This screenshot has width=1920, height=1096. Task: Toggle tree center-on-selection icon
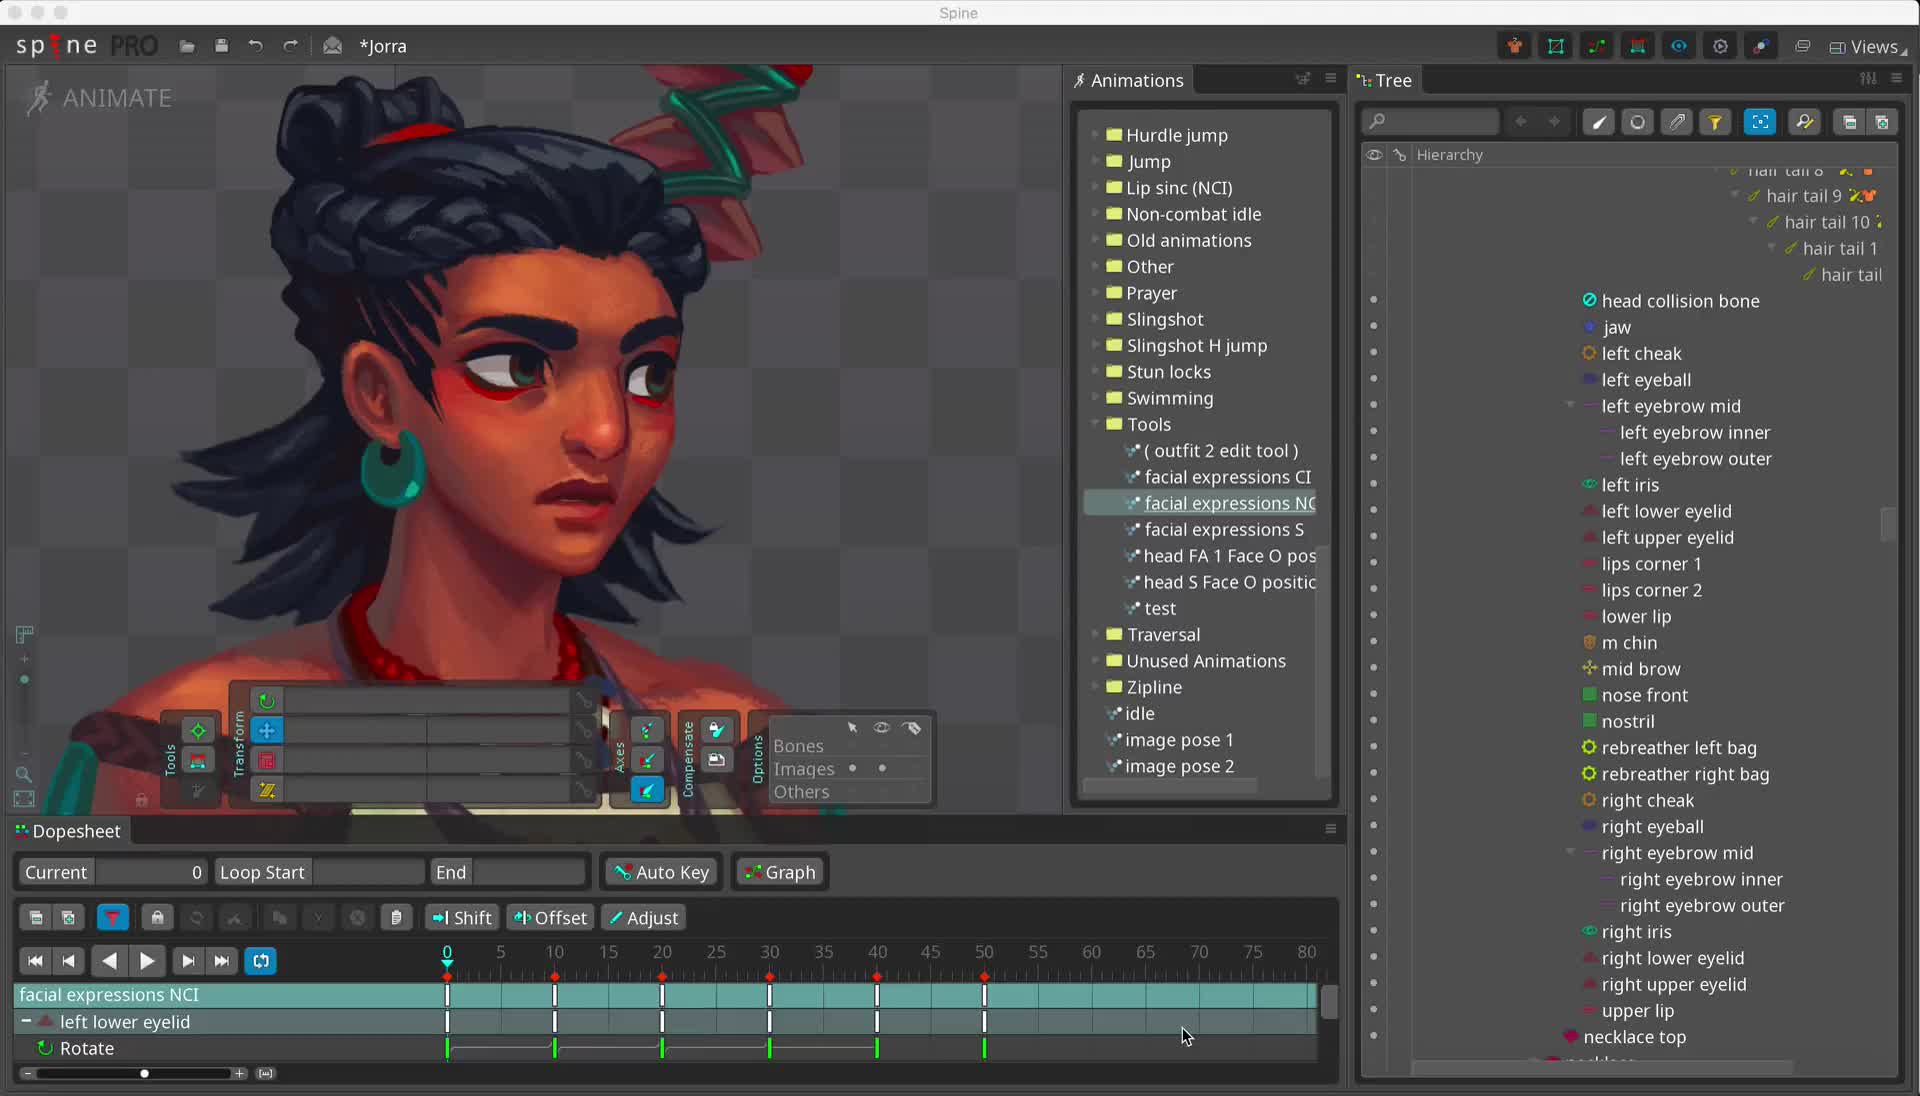coord(1760,122)
